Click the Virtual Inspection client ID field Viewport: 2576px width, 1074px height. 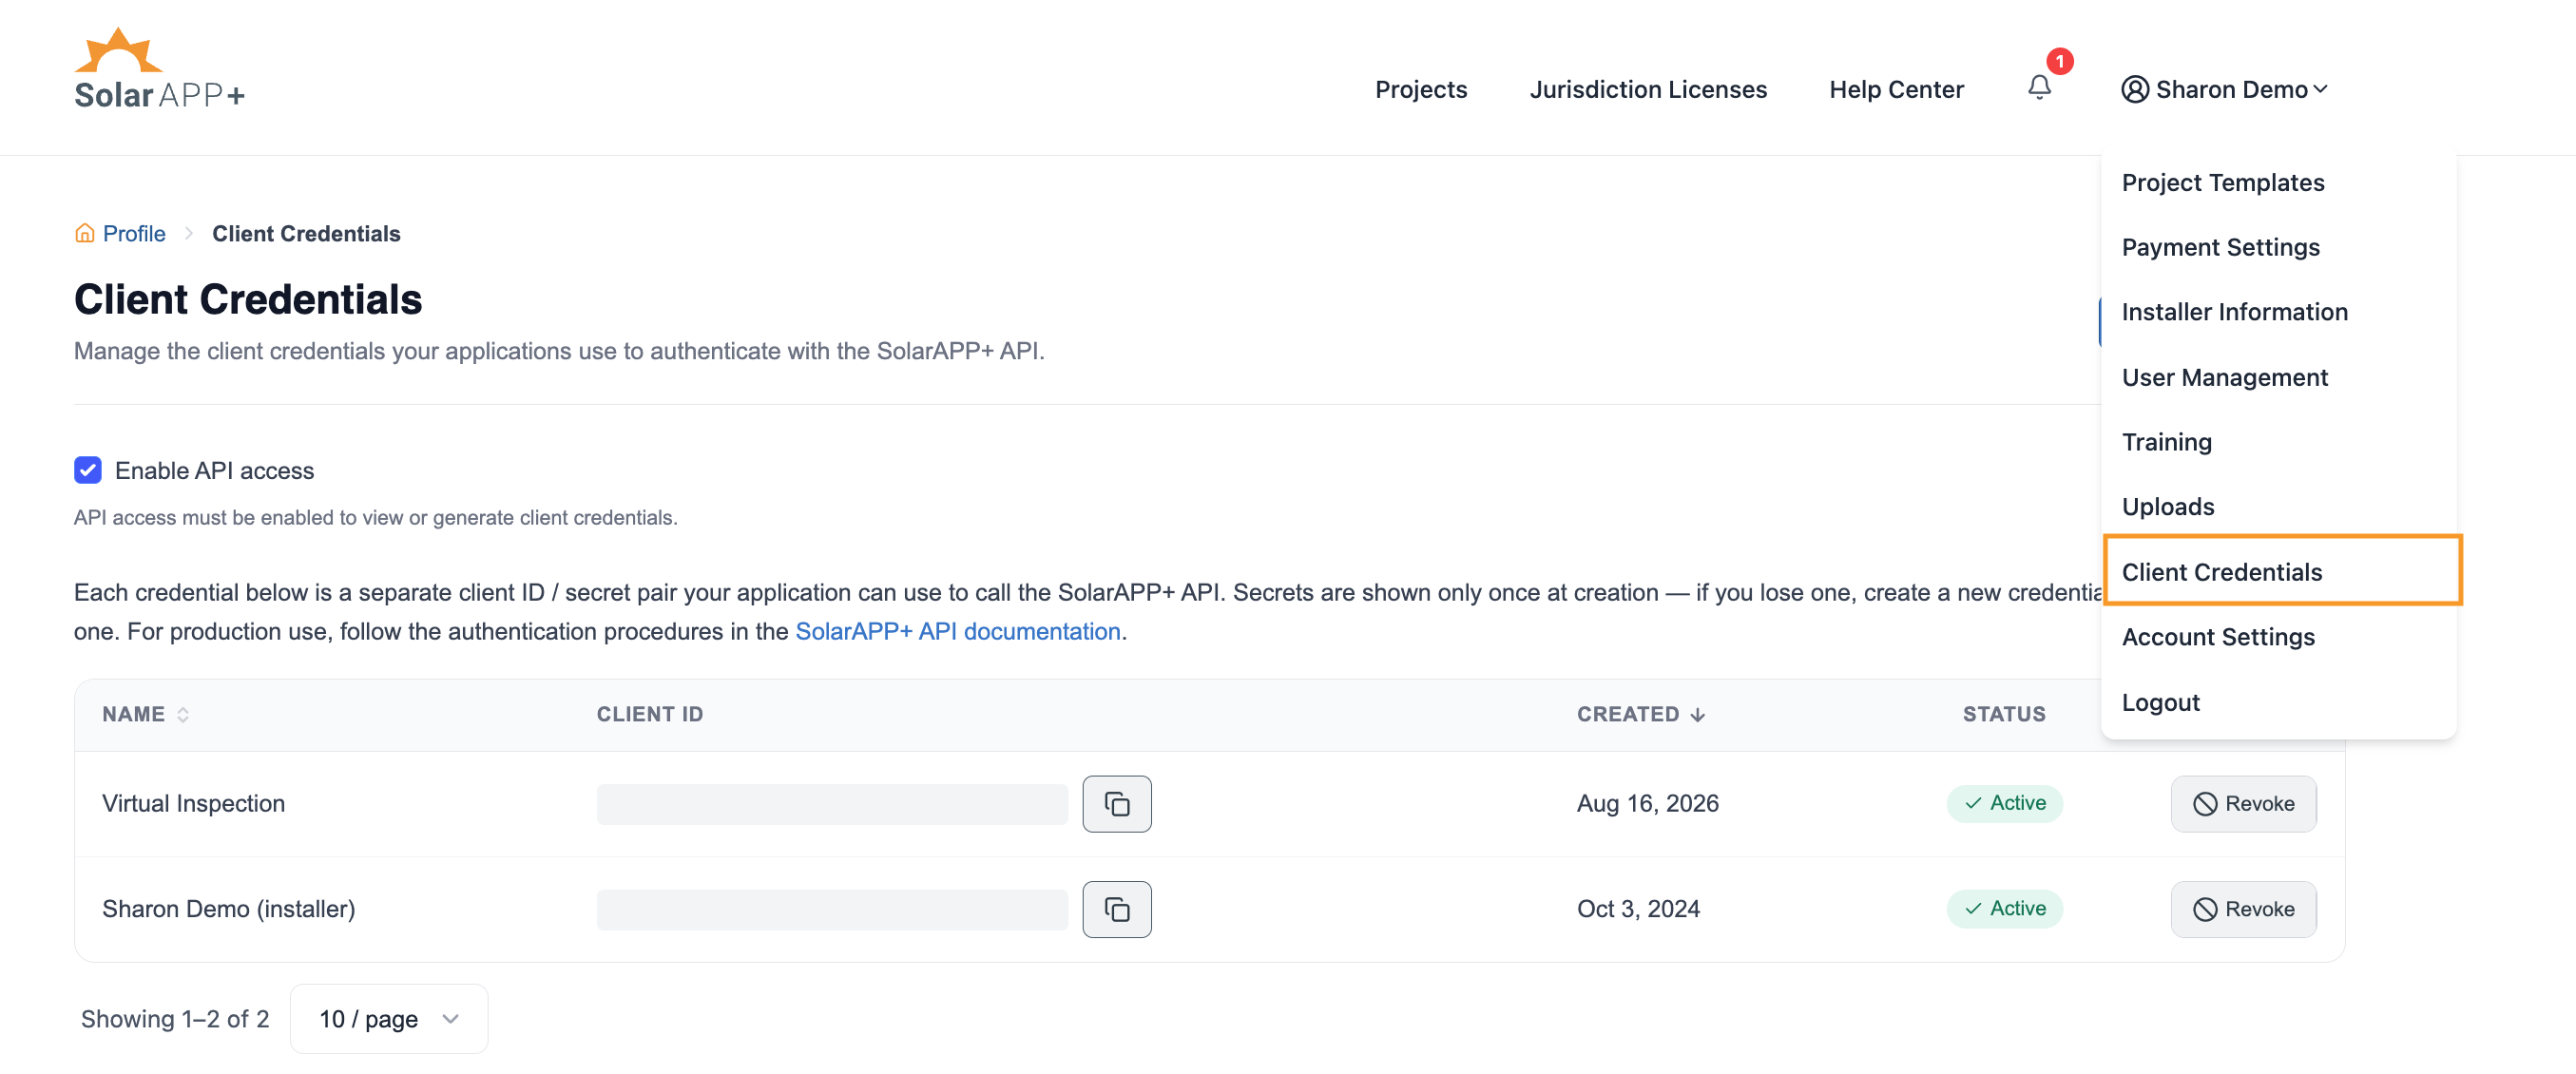click(x=832, y=804)
